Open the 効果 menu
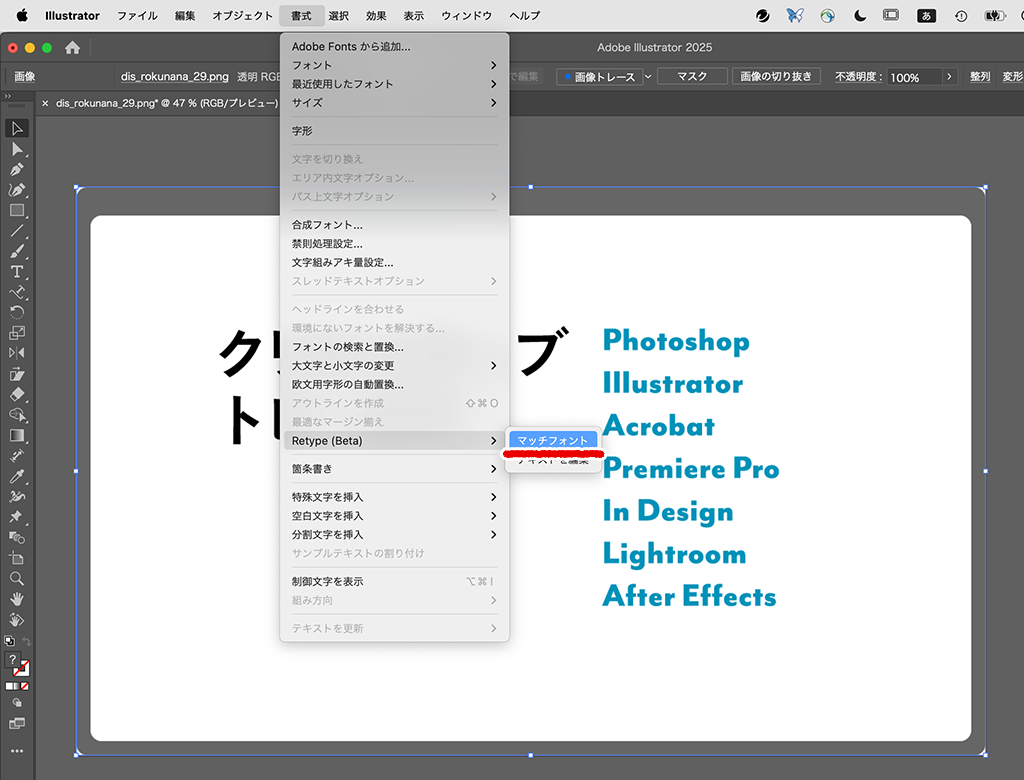 (x=376, y=16)
